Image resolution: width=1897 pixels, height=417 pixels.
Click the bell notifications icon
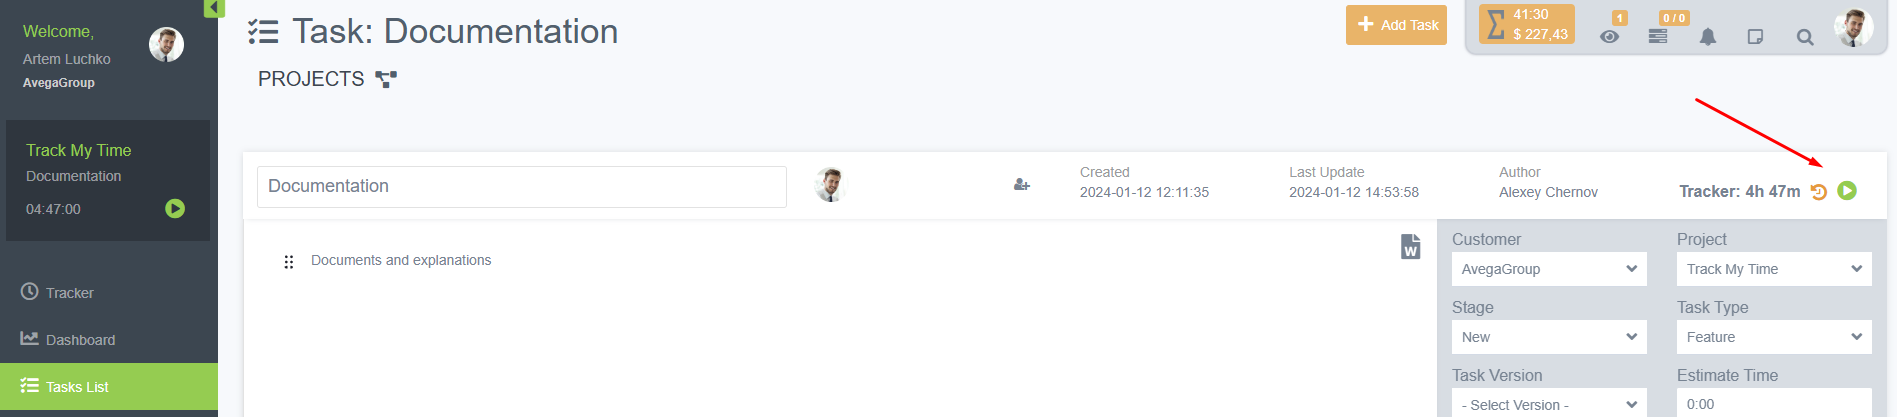tap(1708, 37)
